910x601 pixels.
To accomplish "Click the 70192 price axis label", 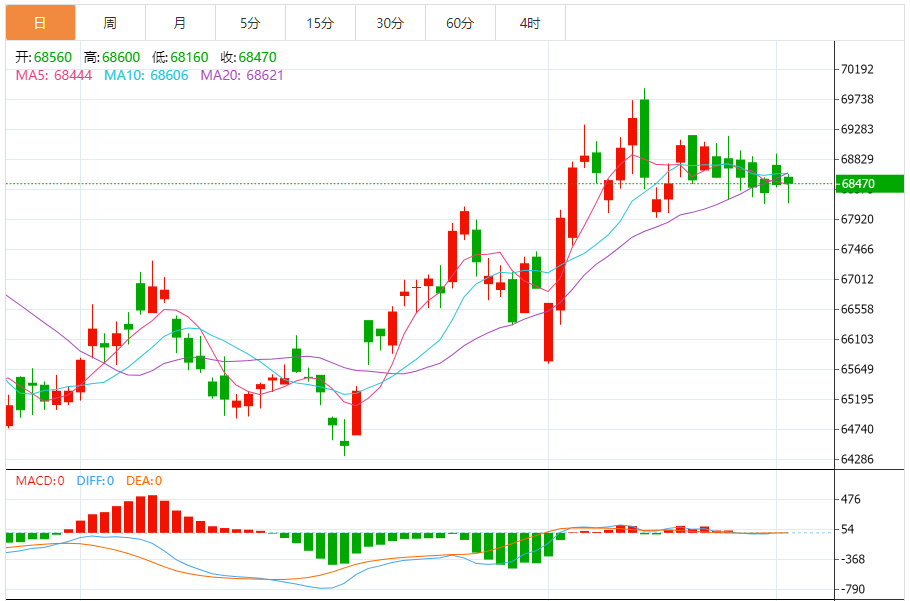I will coord(857,70).
